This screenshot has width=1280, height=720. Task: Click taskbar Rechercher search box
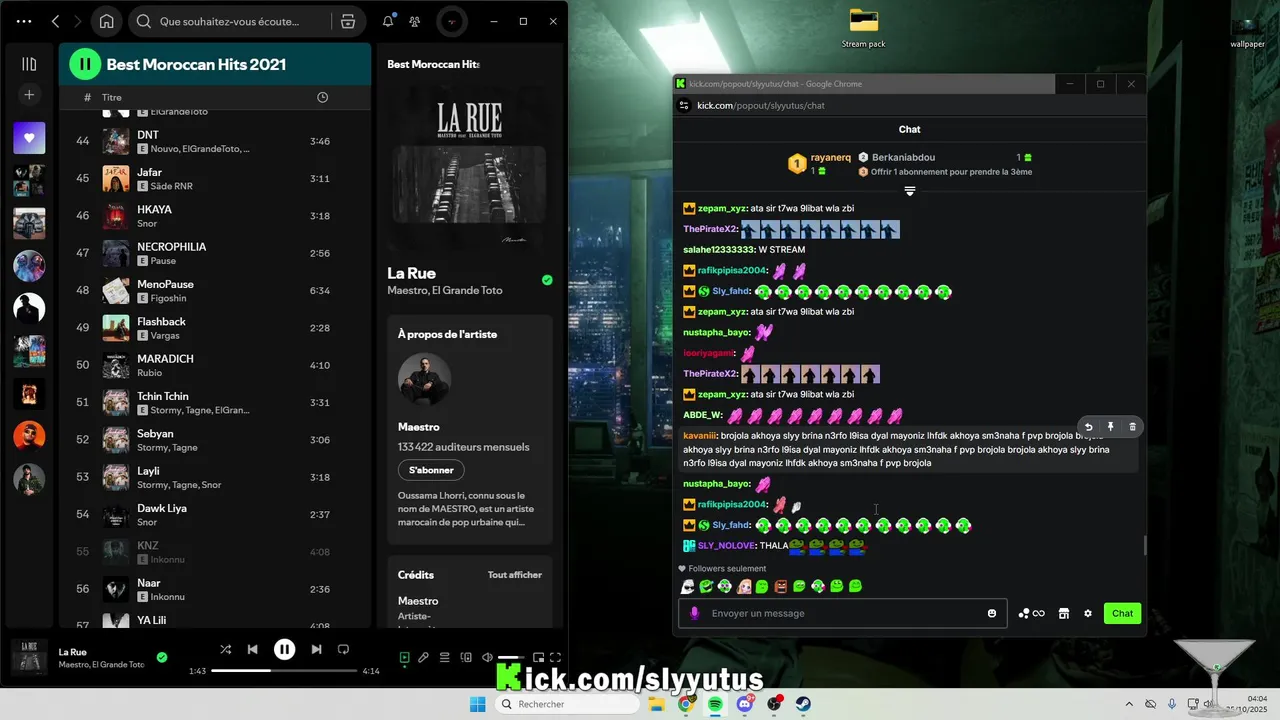click(x=567, y=704)
